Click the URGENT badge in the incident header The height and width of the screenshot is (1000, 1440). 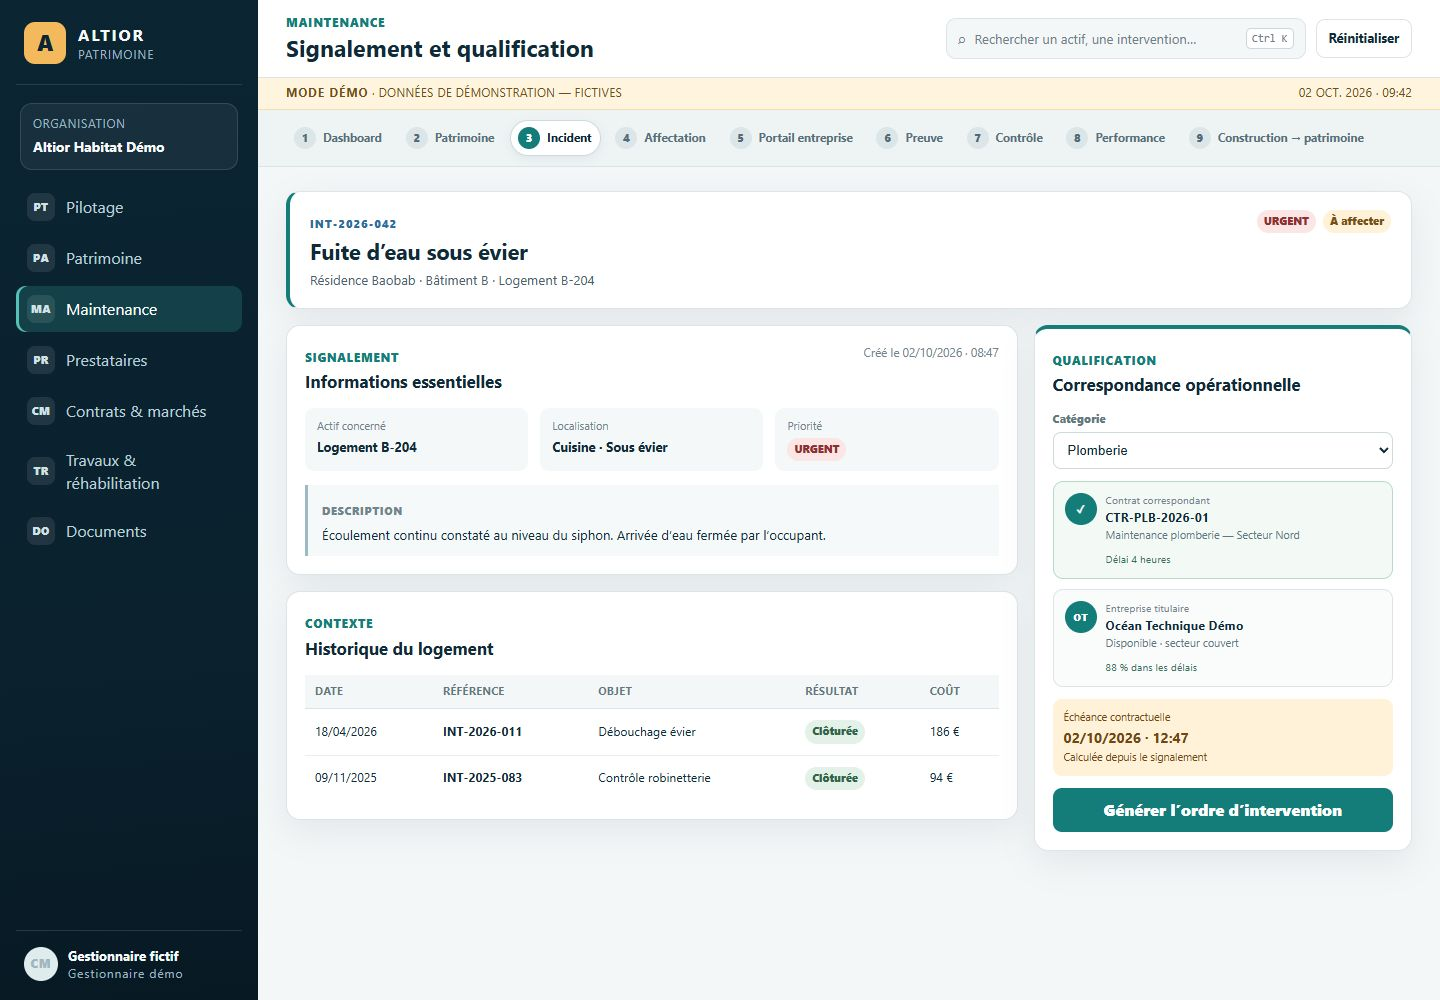tap(1286, 221)
